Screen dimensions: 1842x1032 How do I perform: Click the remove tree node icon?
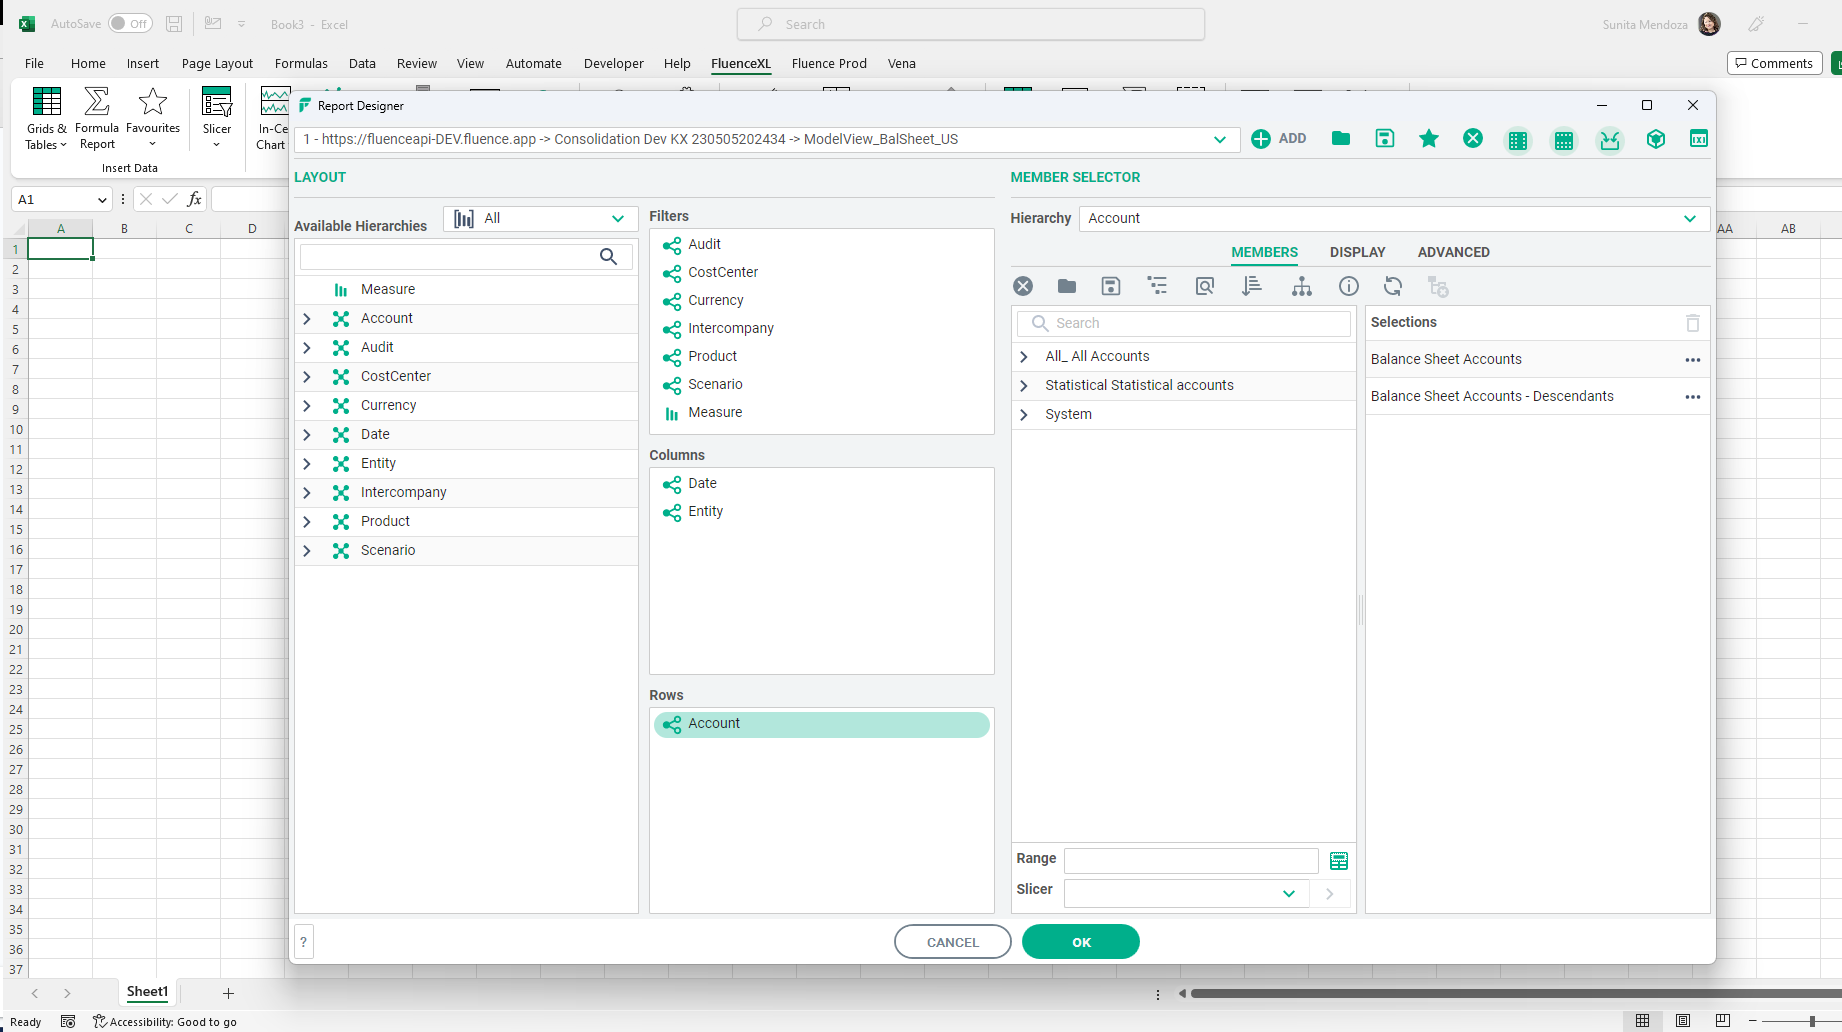pyautogui.click(x=1438, y=287)
